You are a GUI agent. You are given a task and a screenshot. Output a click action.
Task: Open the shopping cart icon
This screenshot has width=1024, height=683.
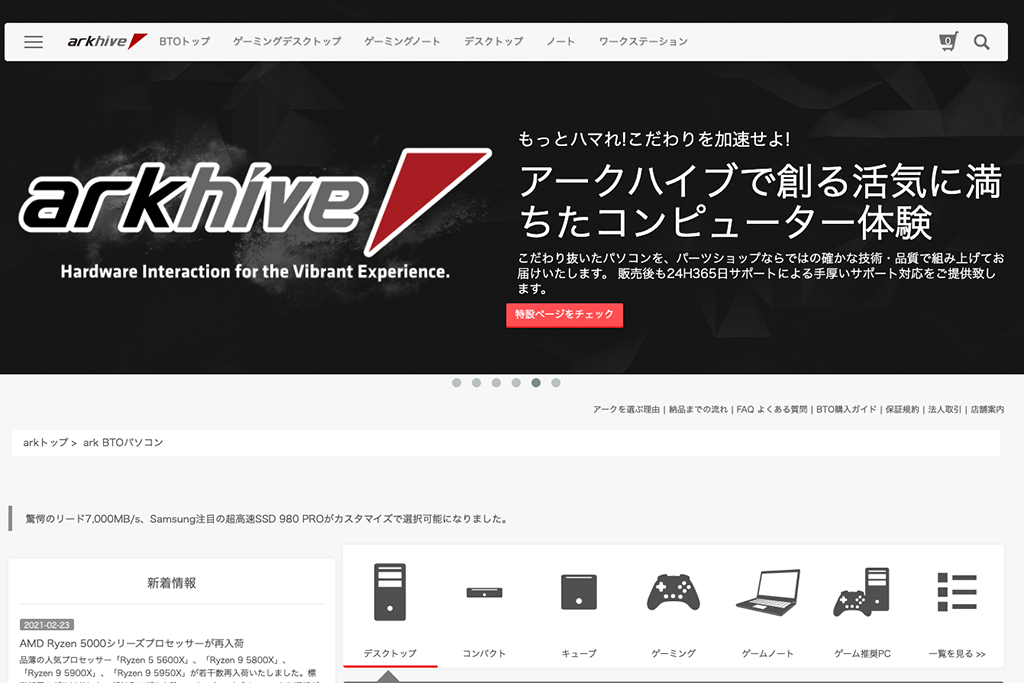click(948, 41)
